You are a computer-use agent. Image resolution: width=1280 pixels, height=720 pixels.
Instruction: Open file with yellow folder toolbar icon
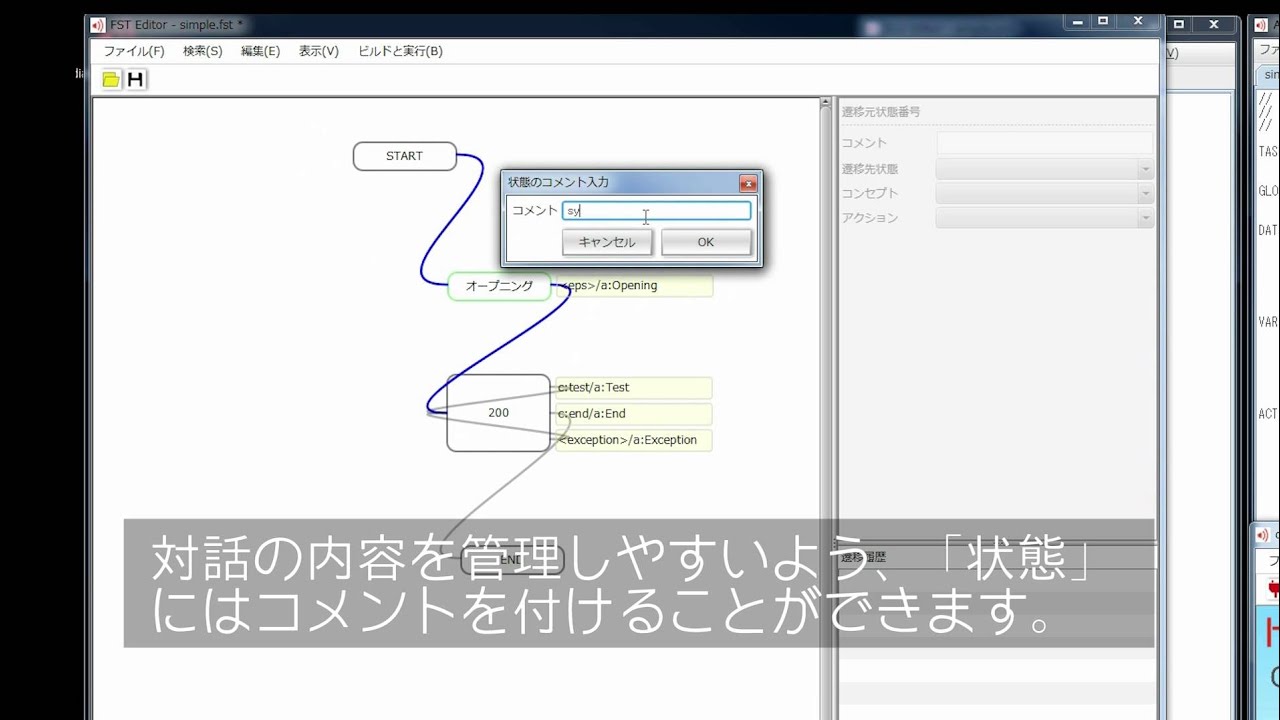point(111,79)
